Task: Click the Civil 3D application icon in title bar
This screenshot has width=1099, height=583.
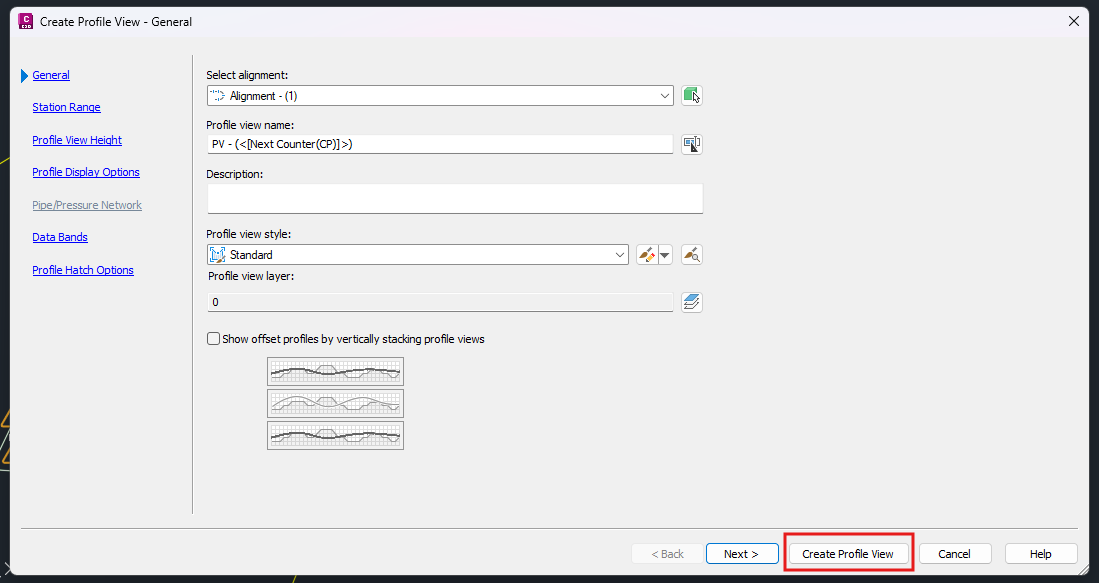Action: click(x=26, y=21)
